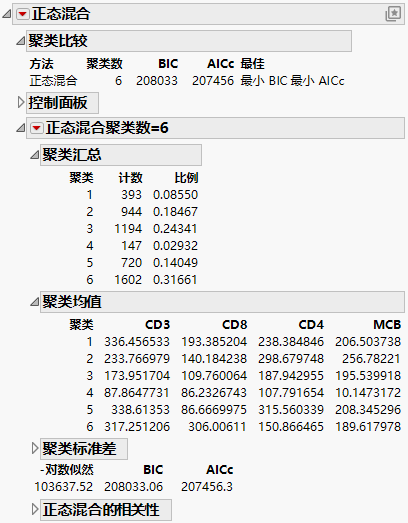Click count value 393 for cluster 1
Viewport: 408px width, 523px height.
pos(131,195)
